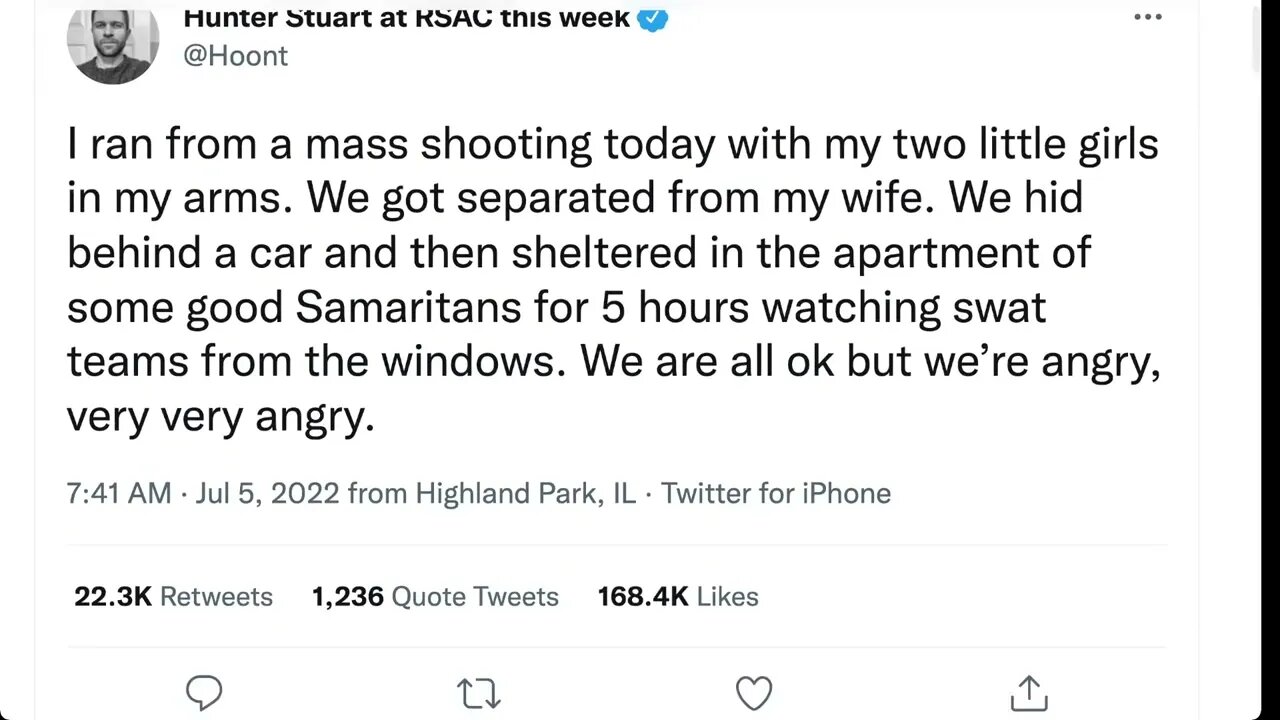Open the @Hoont handle link
The width and height of the screenshot is (1280, 720).
[235, 56]
